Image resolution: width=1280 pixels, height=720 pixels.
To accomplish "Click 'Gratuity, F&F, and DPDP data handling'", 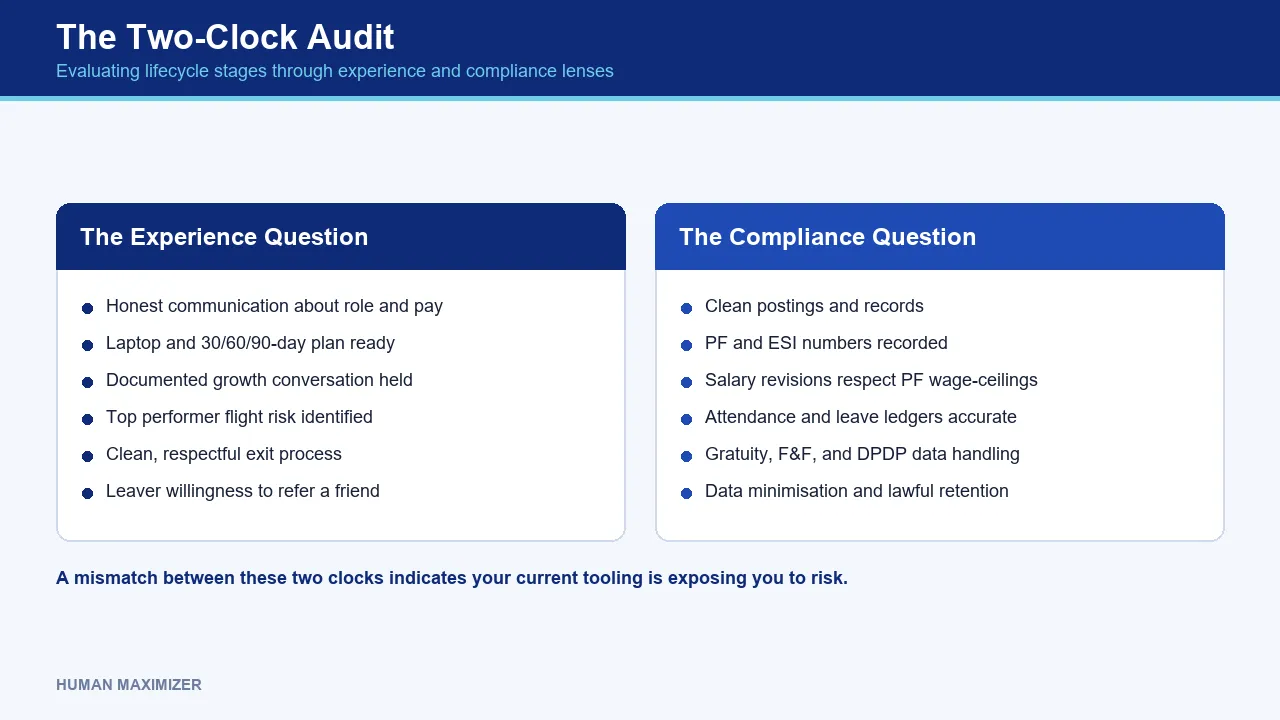I will coord(862,454).
